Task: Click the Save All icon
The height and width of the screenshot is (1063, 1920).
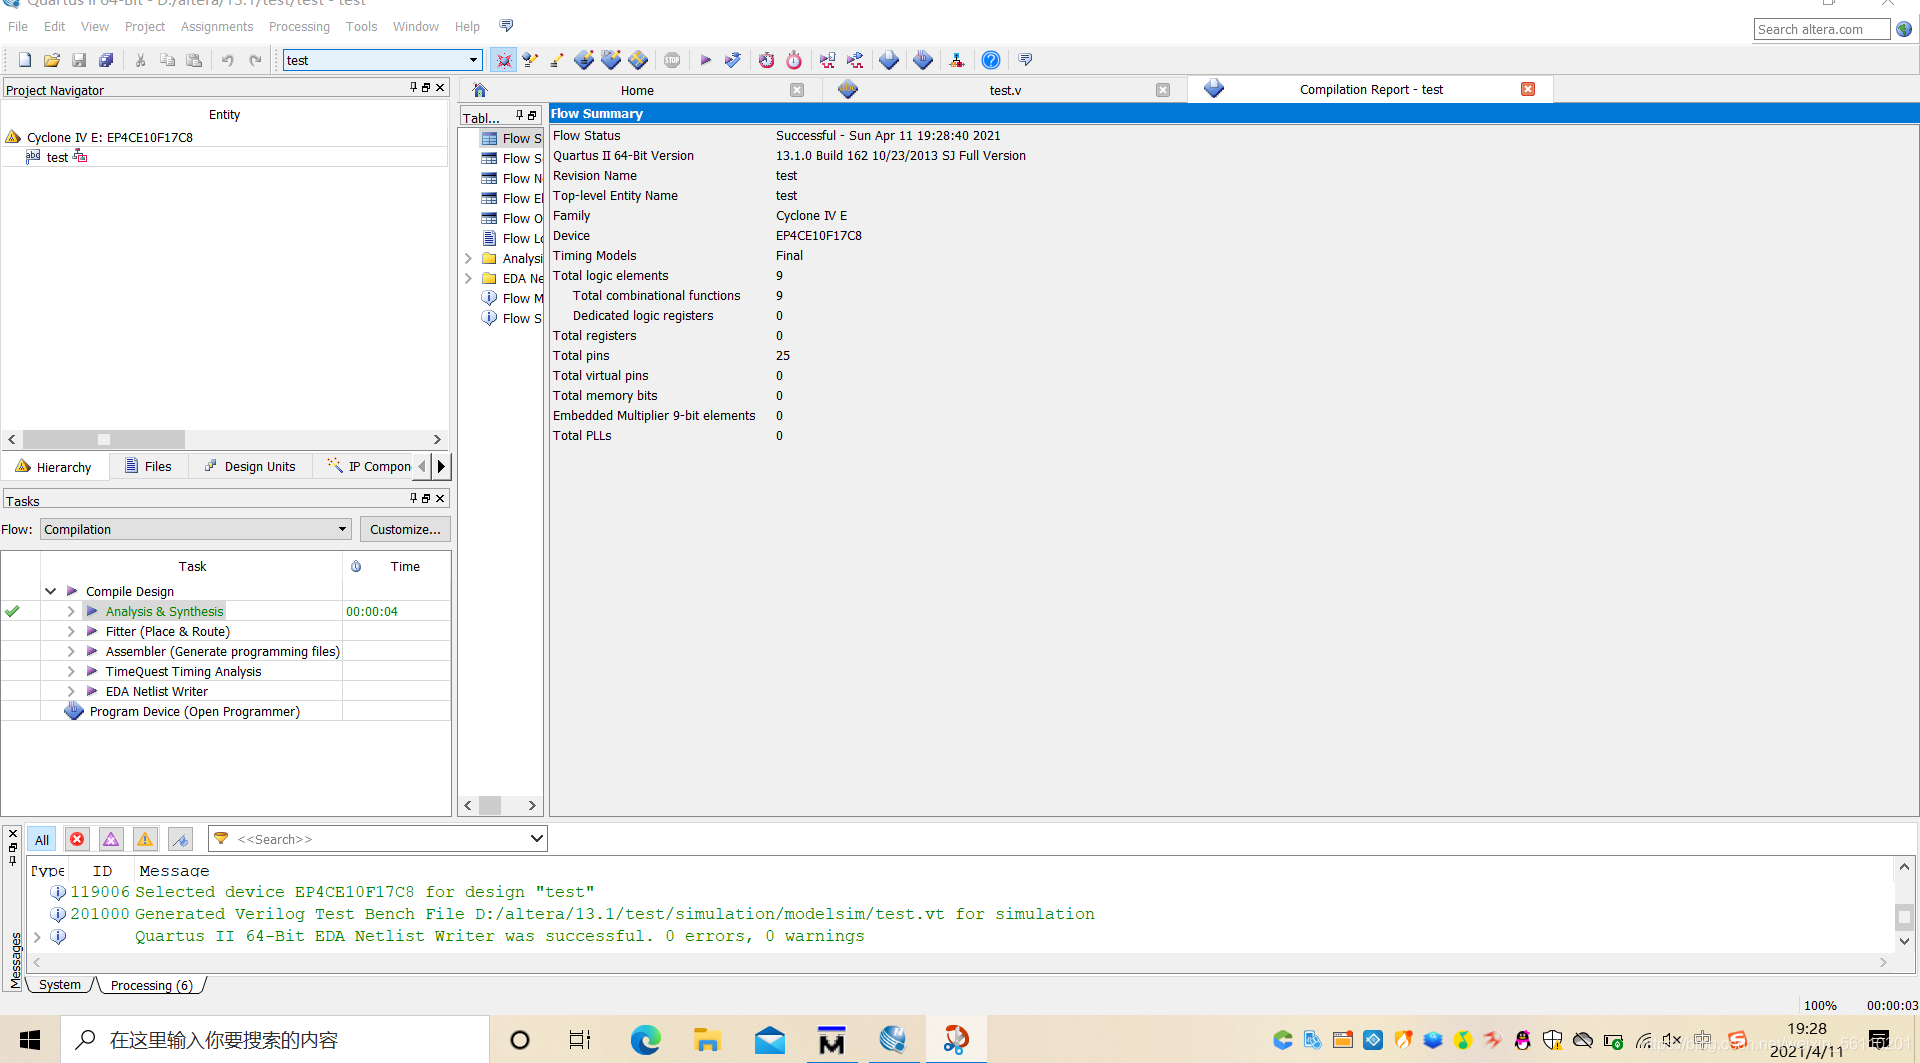Action: [x=106, y=60]
